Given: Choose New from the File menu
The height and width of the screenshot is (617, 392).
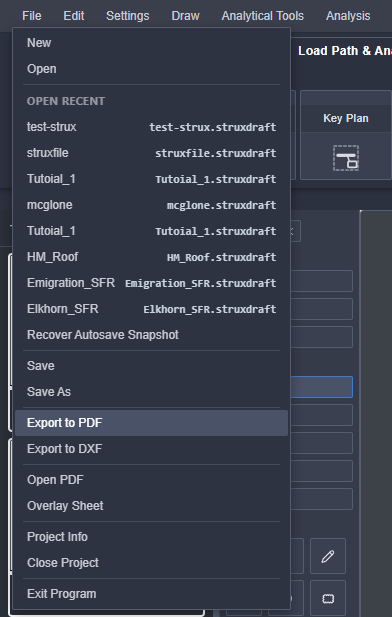Looking at the screenshot, I should point(152,42).
